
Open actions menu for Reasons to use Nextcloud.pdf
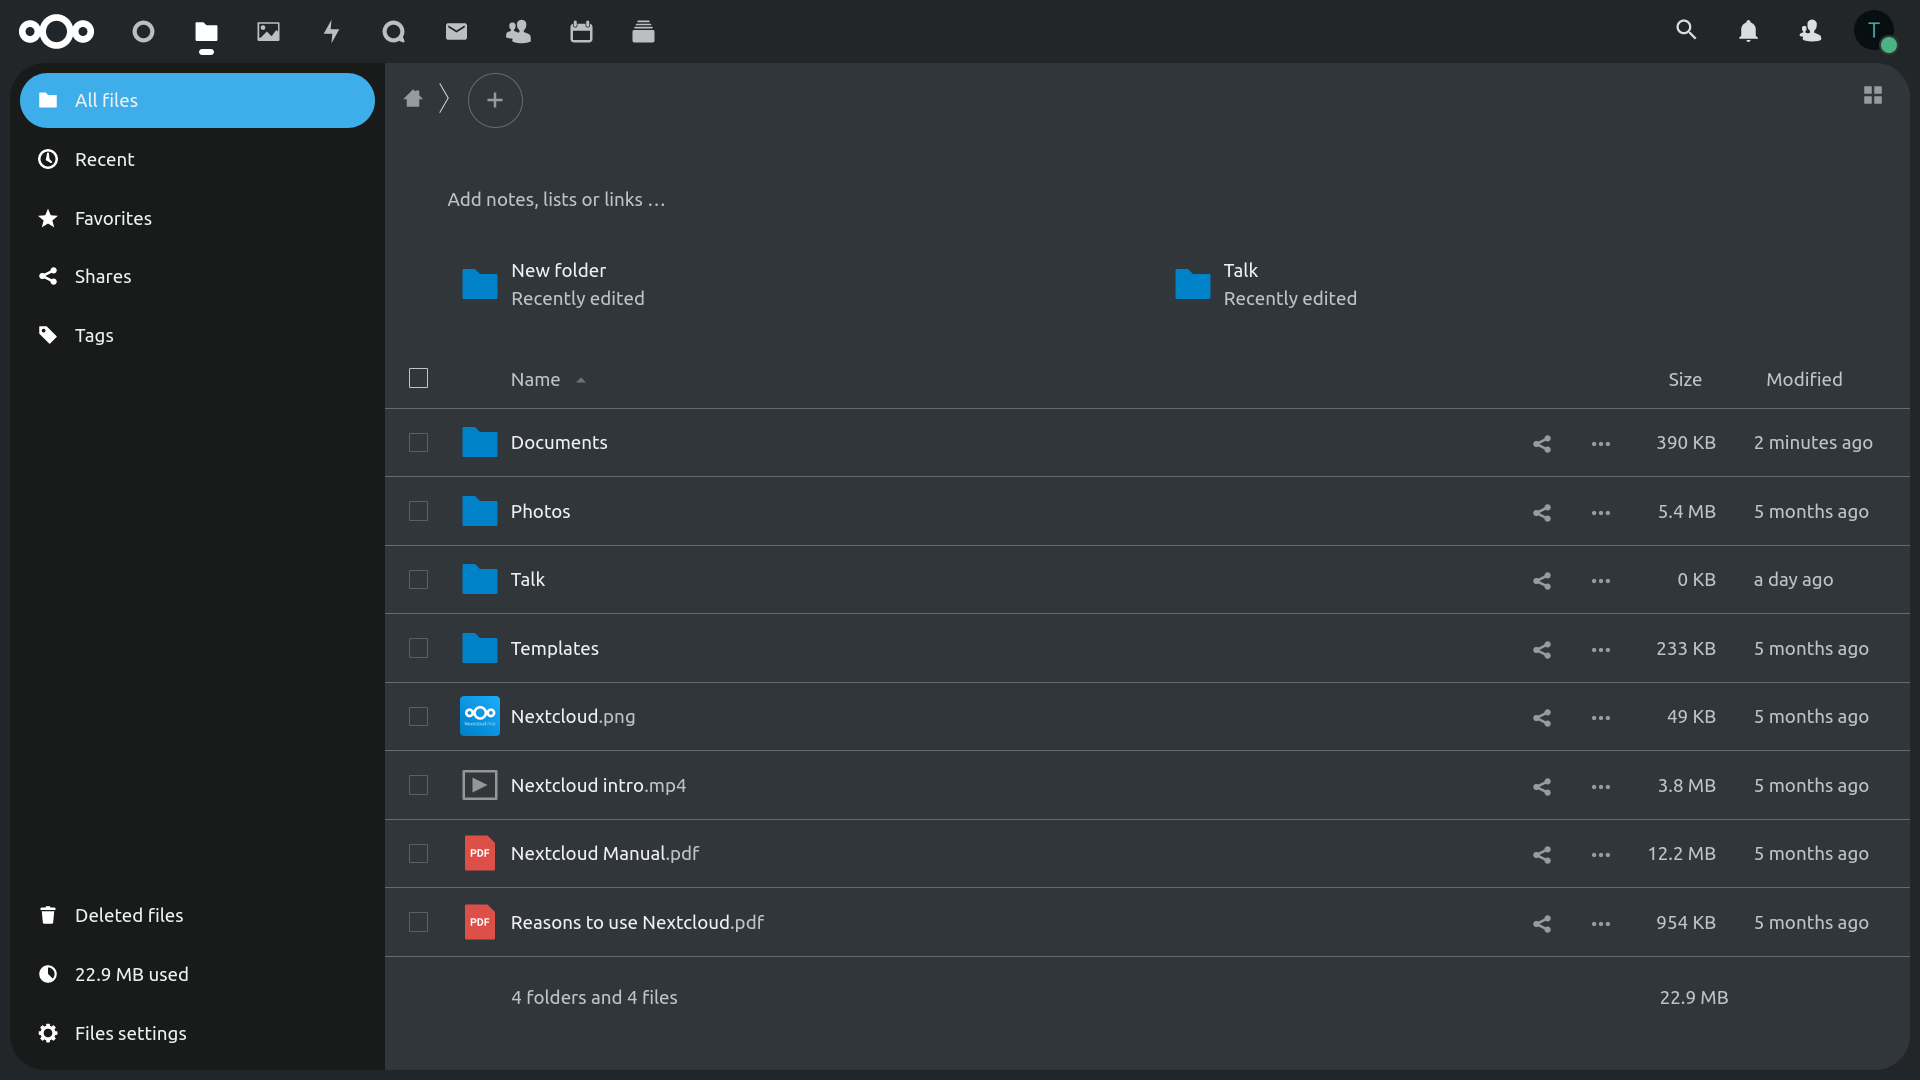pyautogui.click(x=1601, y=923)
